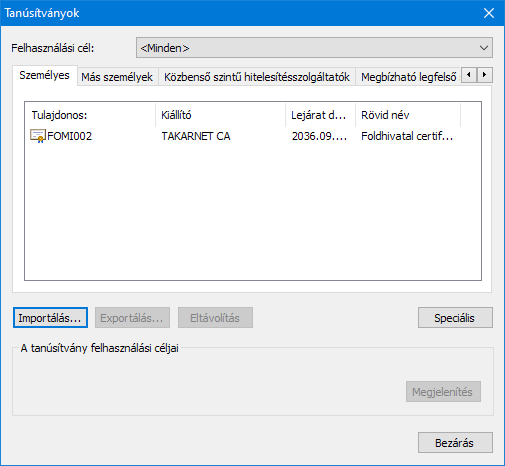
Task: Expand the <Minden> combo box arrow
Action: tap(484, 48)
